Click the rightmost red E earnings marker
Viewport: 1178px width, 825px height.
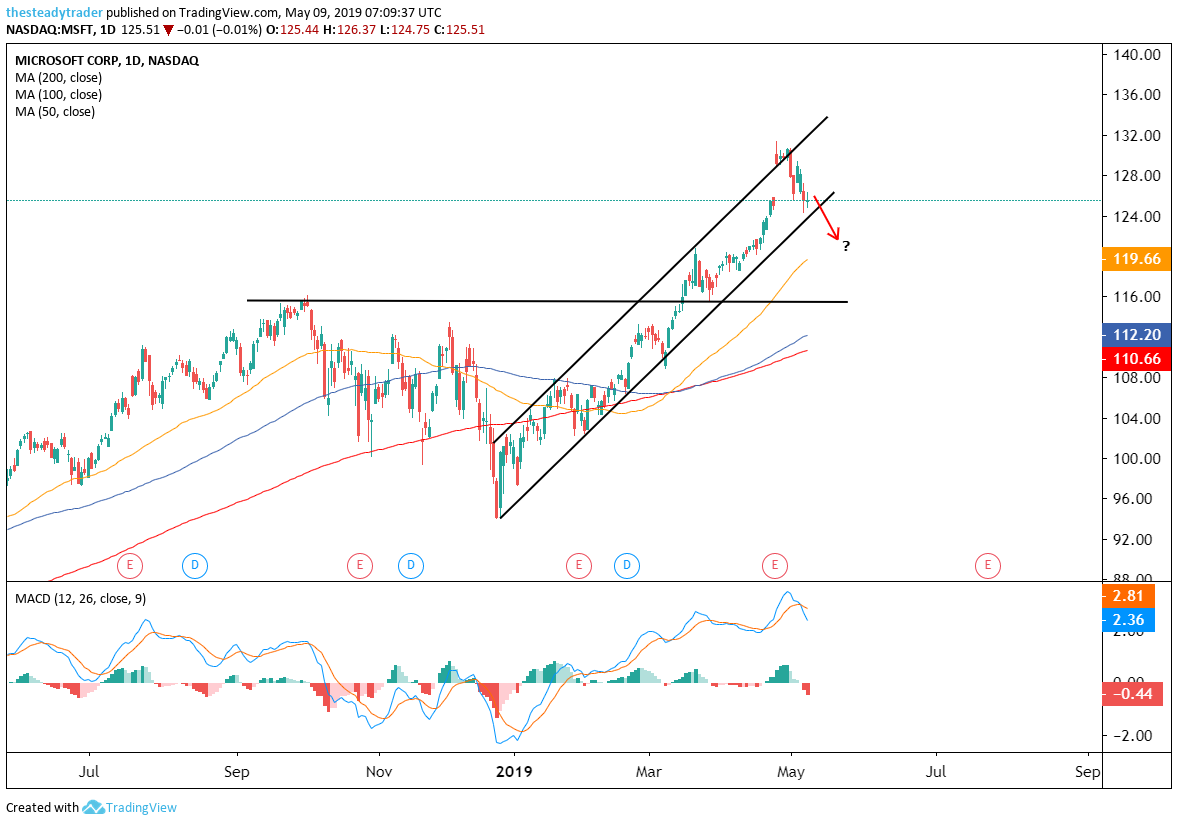coord(987,565)
